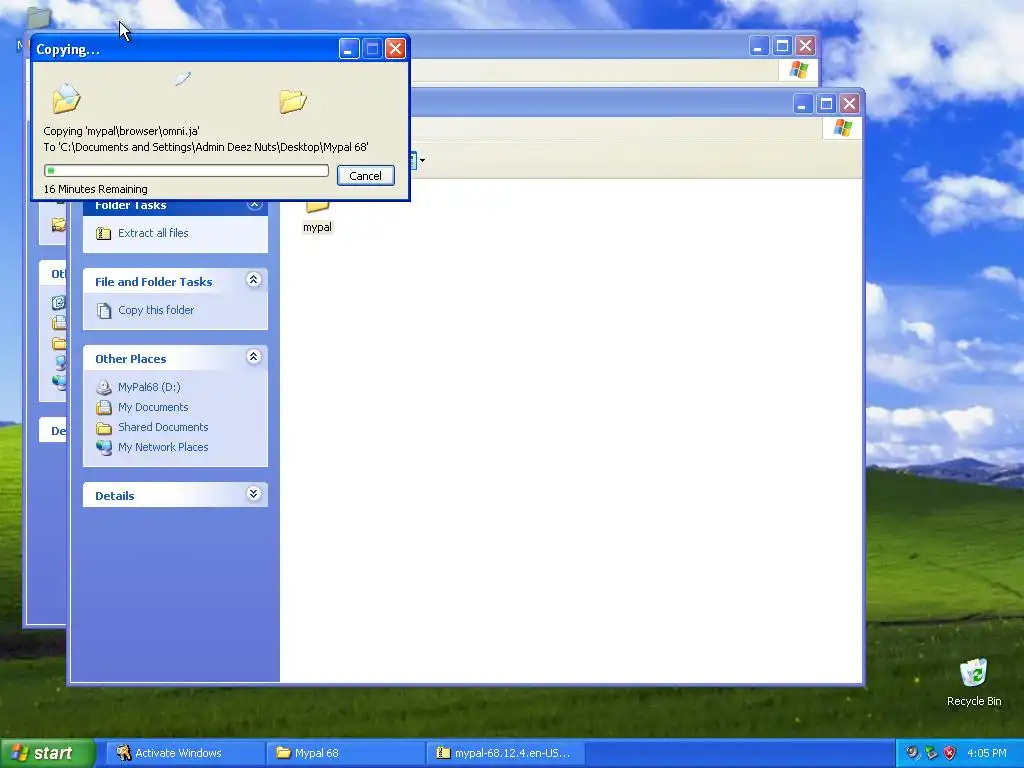Minimize the zip folder window
The height and width of the screenshot is (768, 1024).
coord(803,103)
